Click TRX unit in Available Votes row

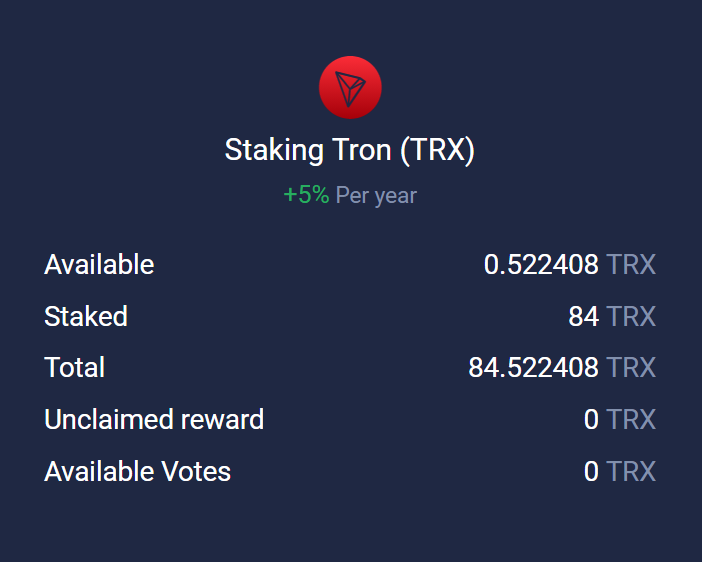pyautogui.click(x=631, y=471)
